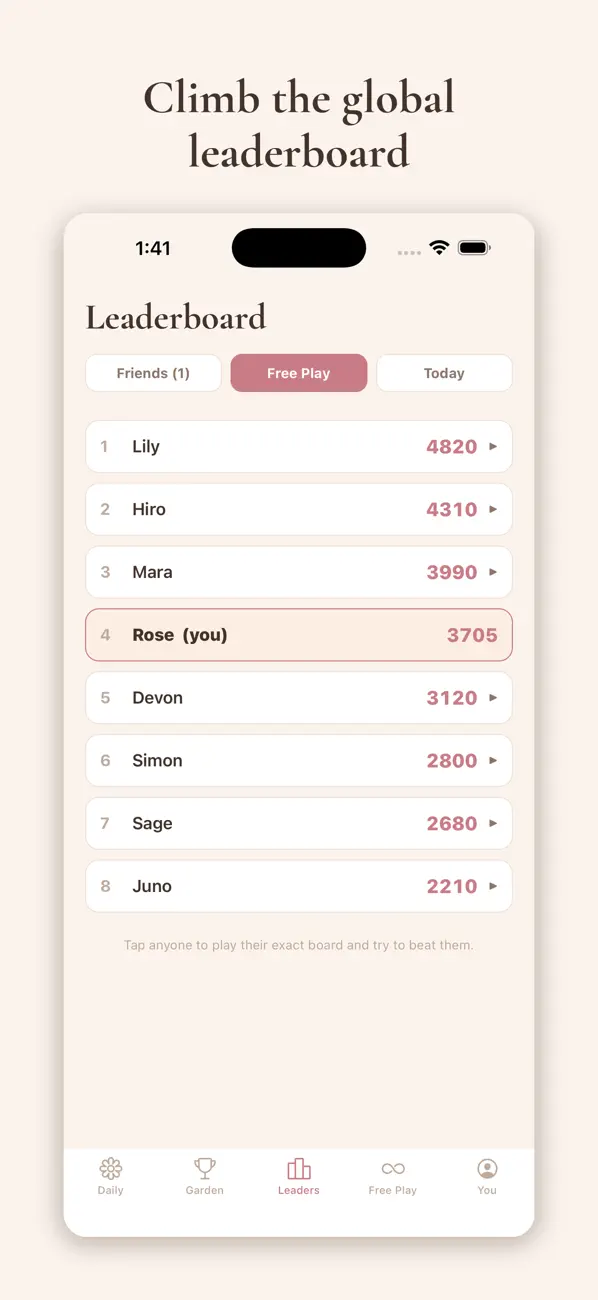Open the Free Play infinity icon
The image size is (598, 1300).
pyautogui.click(x=393, y=1168)
